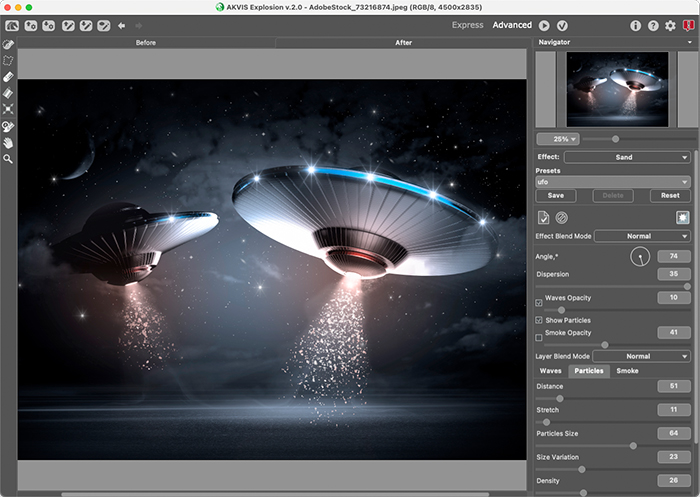
Task: Click the Run (play) processing button
Action: pos(544,25)
